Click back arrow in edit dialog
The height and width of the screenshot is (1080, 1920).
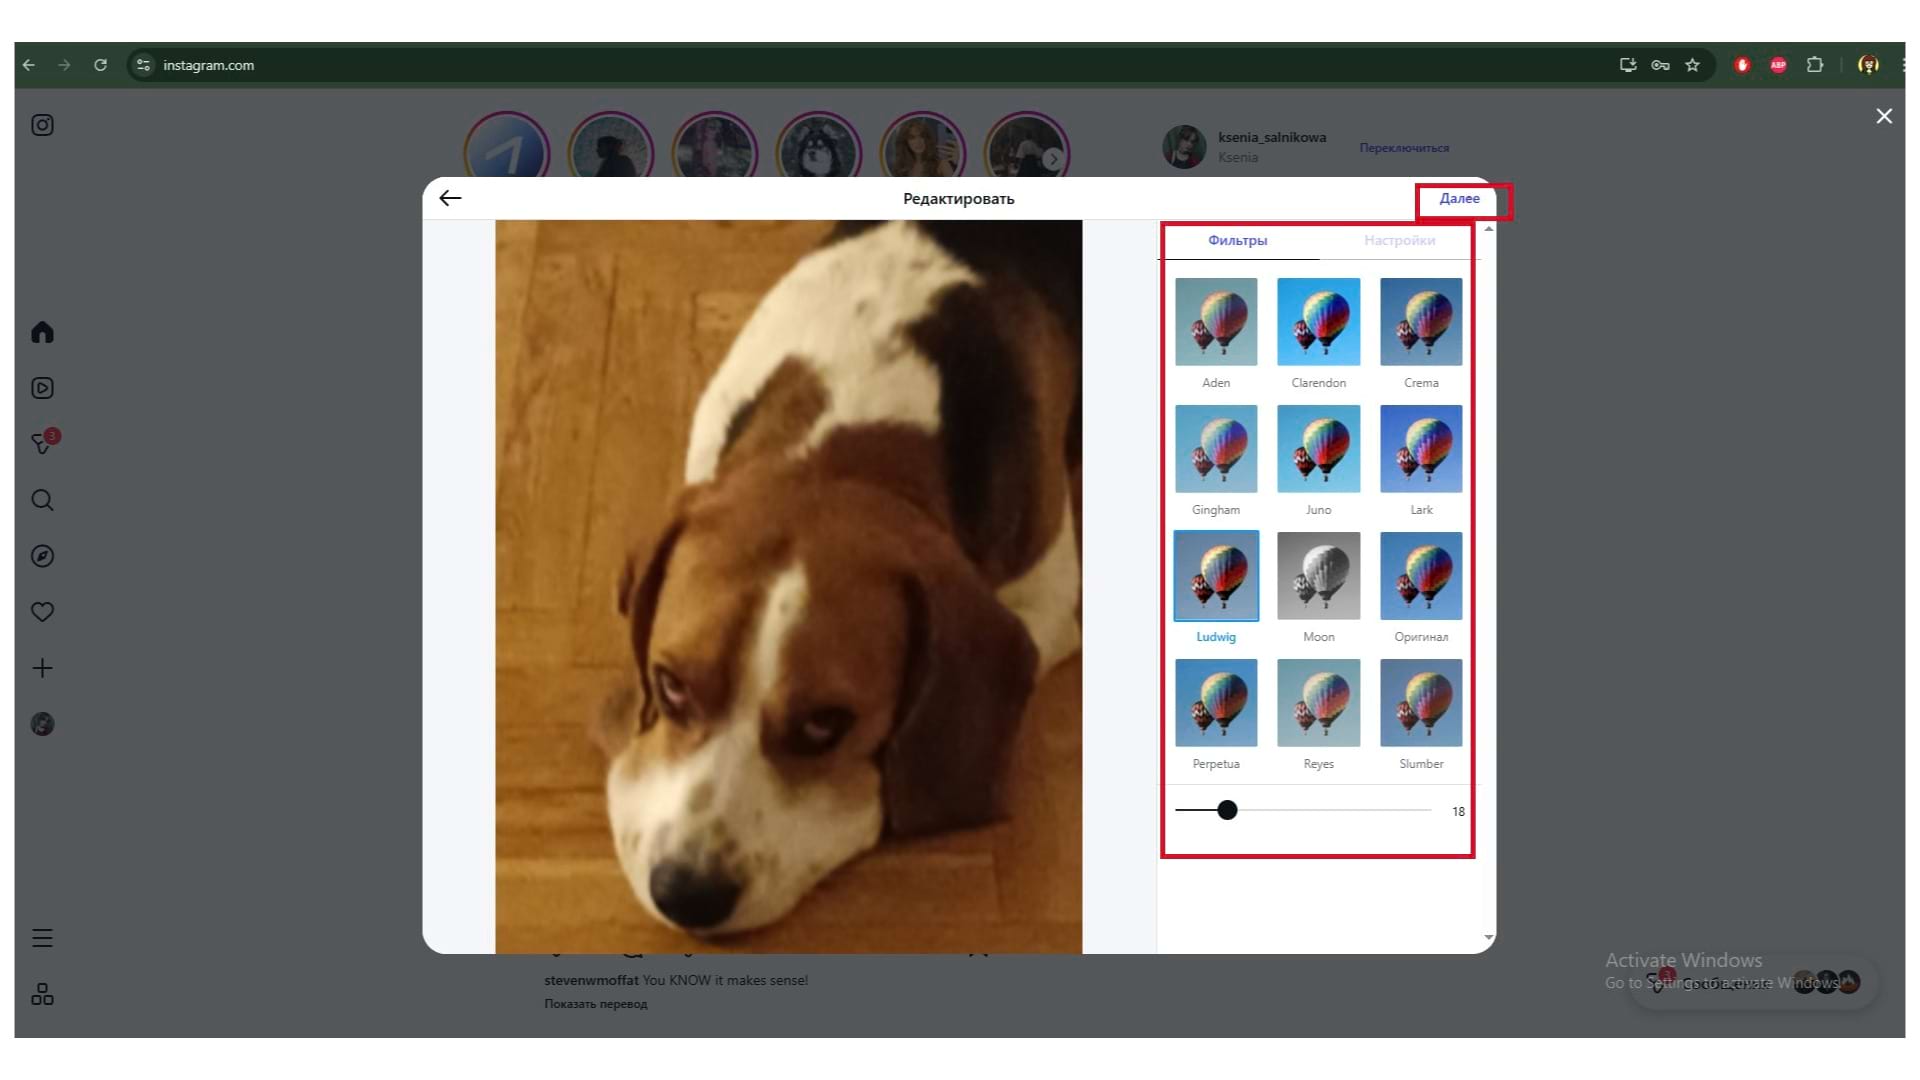click(x=450, y=198)
